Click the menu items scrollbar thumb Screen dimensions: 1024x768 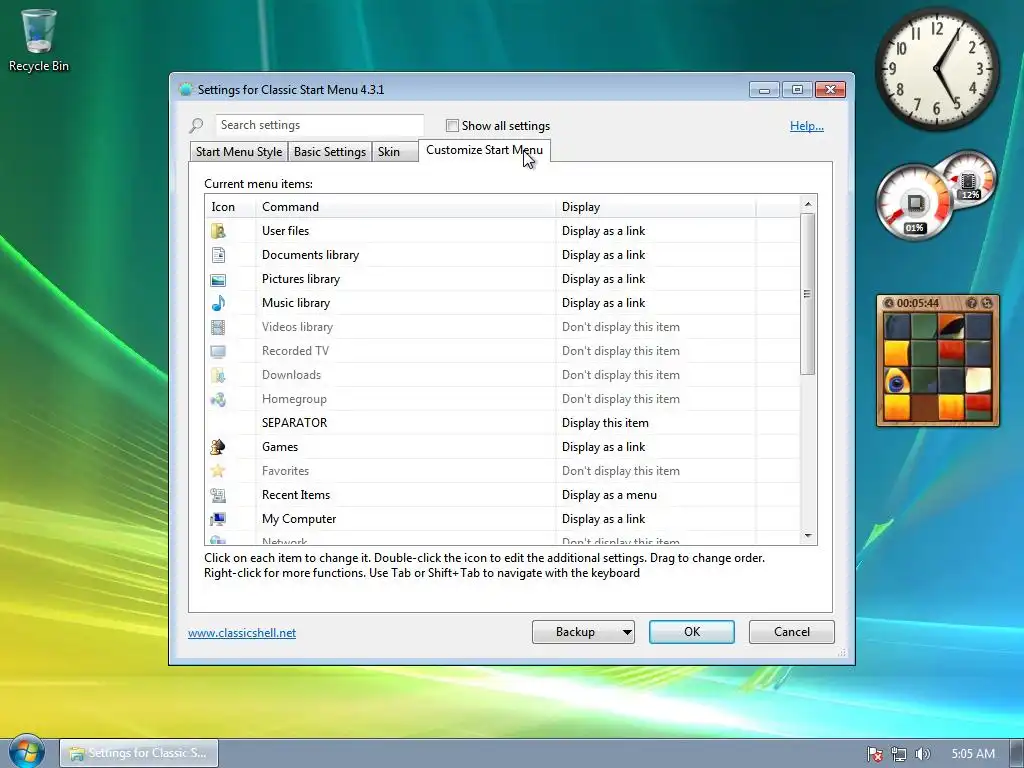(x=808, y=294)
